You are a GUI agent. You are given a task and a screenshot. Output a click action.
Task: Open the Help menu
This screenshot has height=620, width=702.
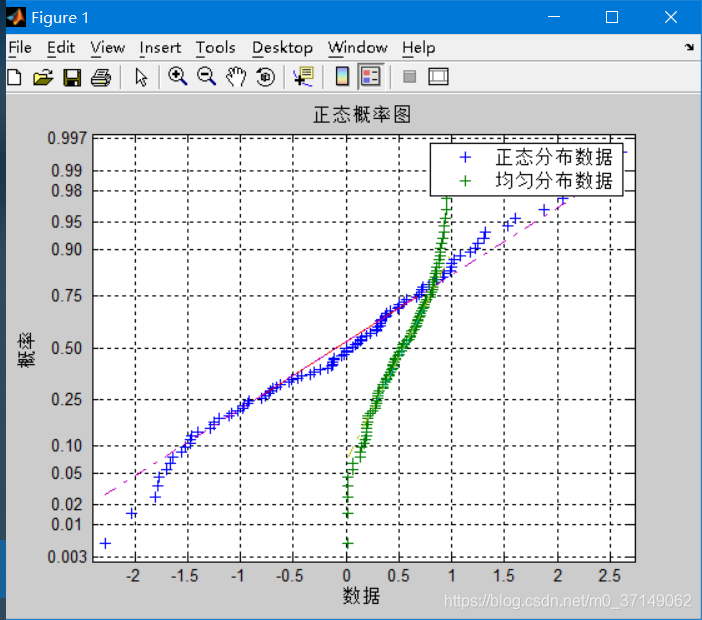(x=418, y=47)
